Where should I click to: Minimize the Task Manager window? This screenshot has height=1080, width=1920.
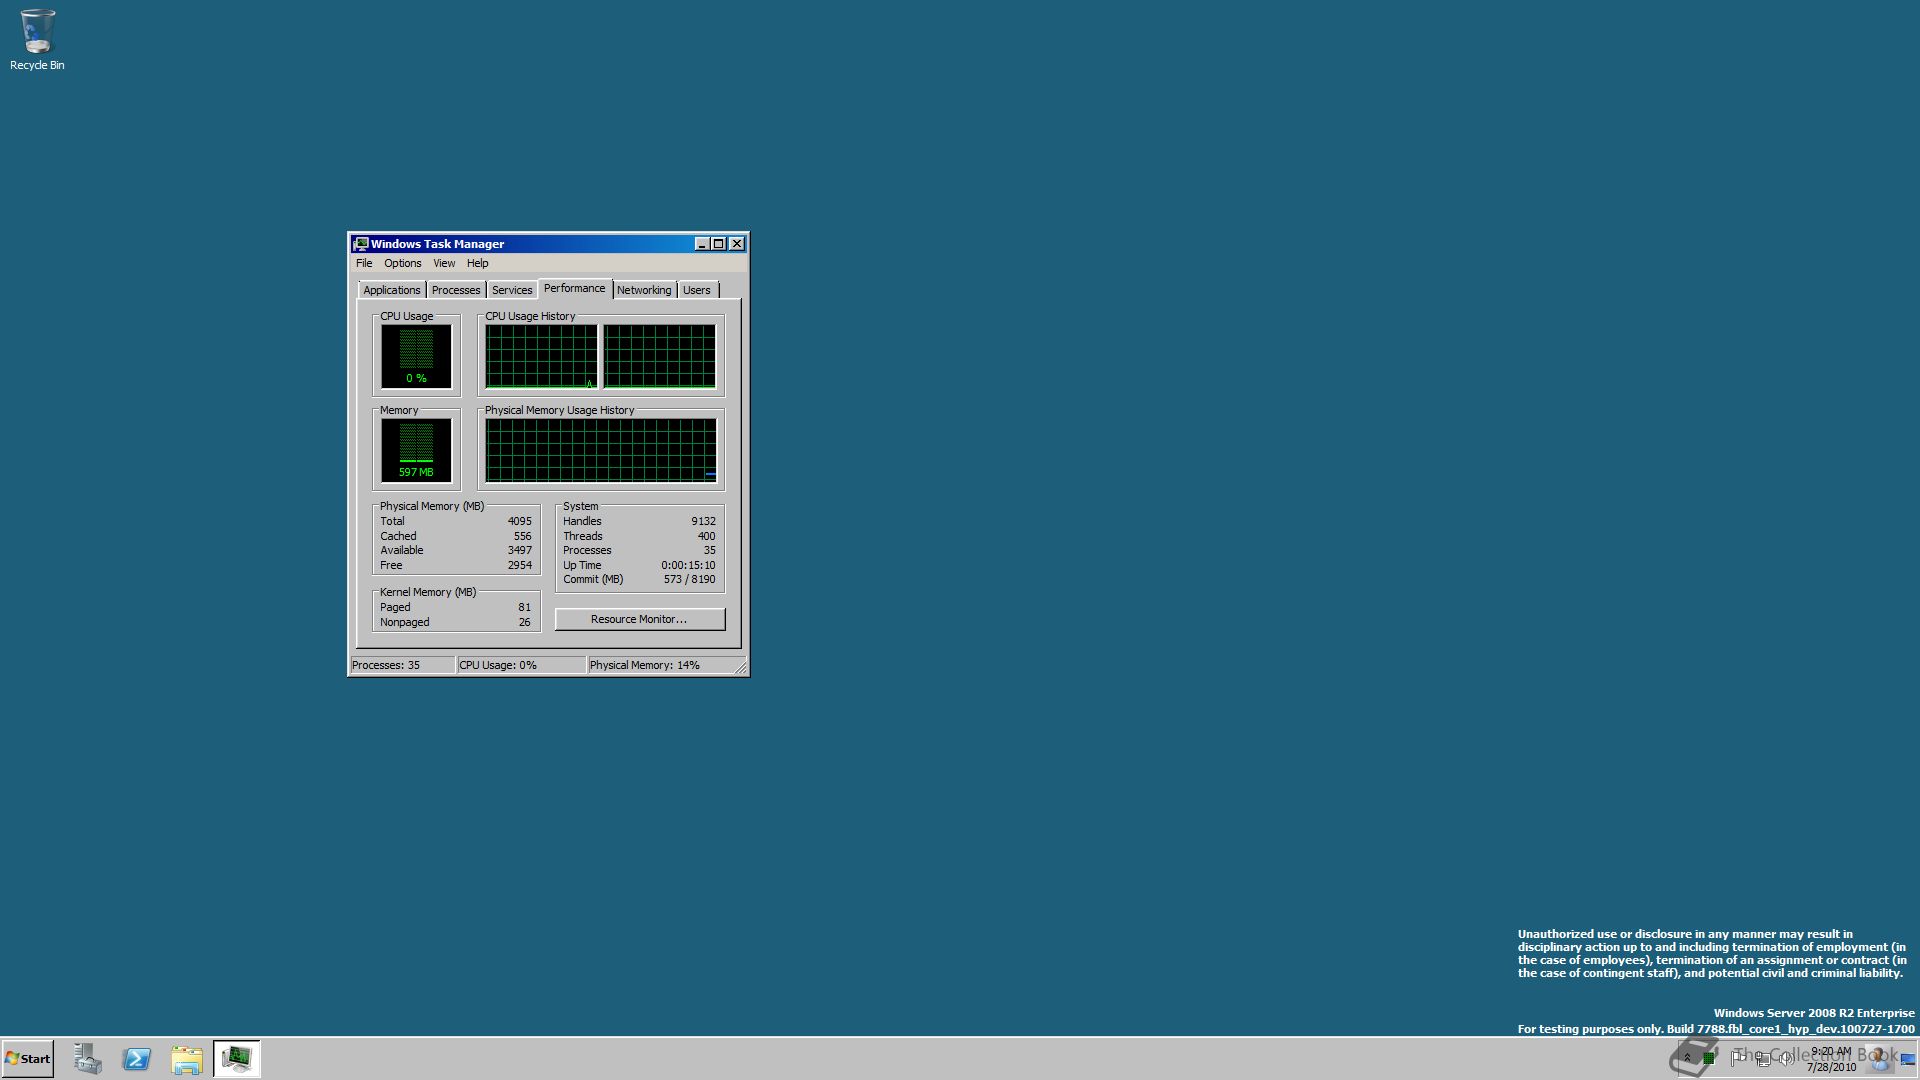[x=702, y=244]
